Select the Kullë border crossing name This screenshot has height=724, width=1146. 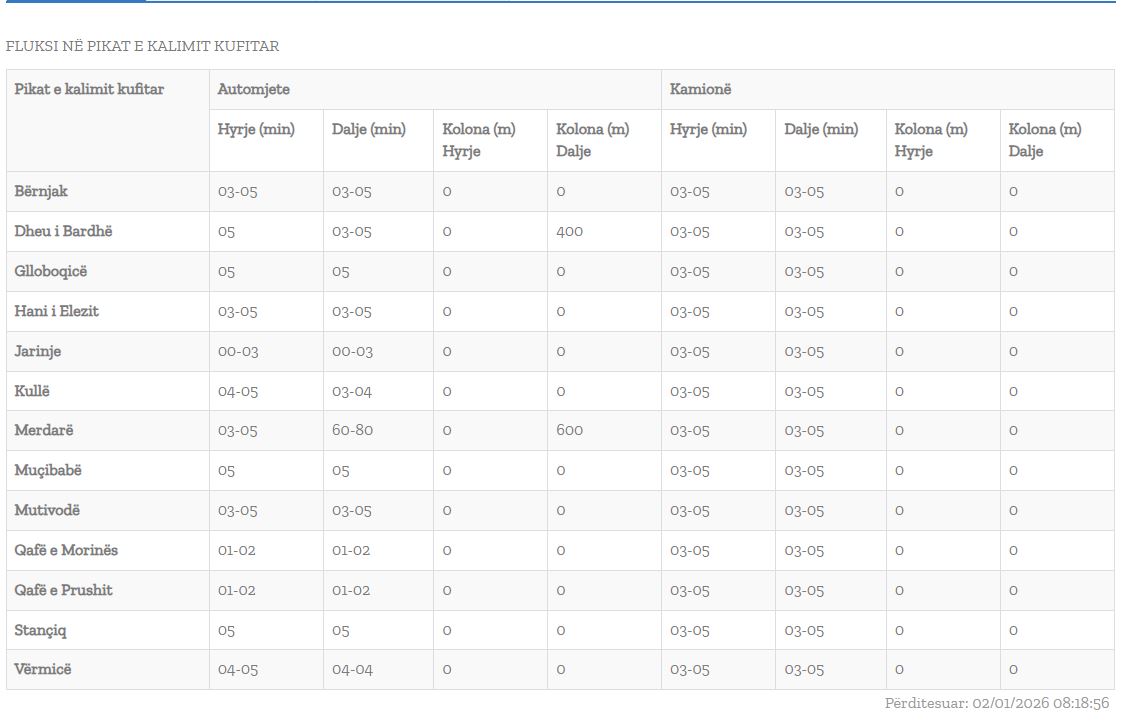tap(32, 391)
